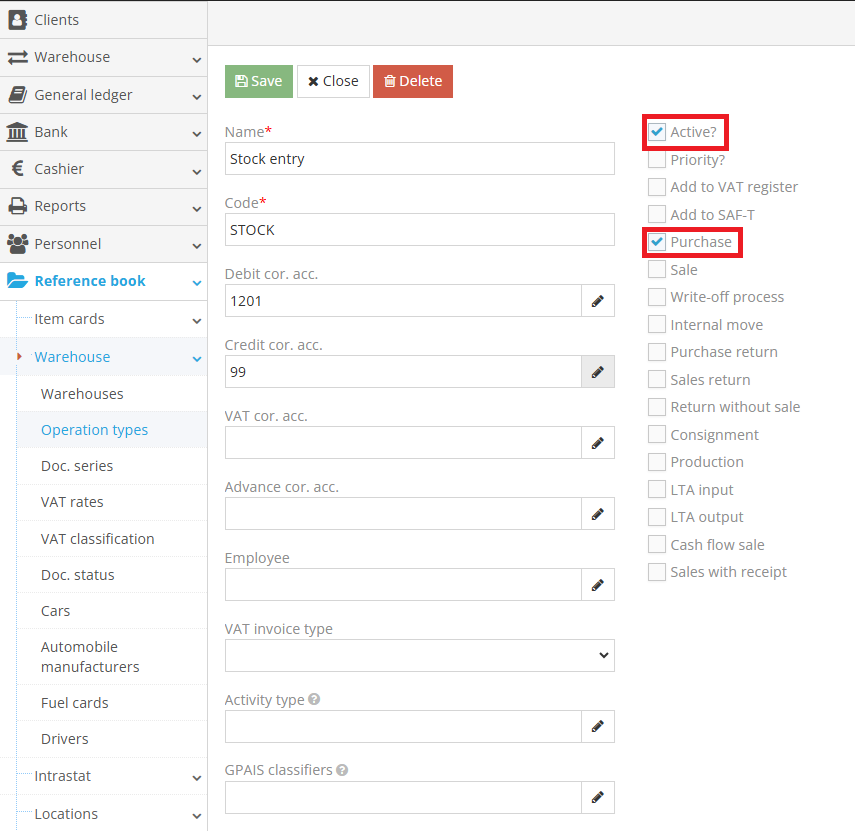Tick the Write-off process checkbox
This screenshot has height=831, width=855.
coord(657,297)
